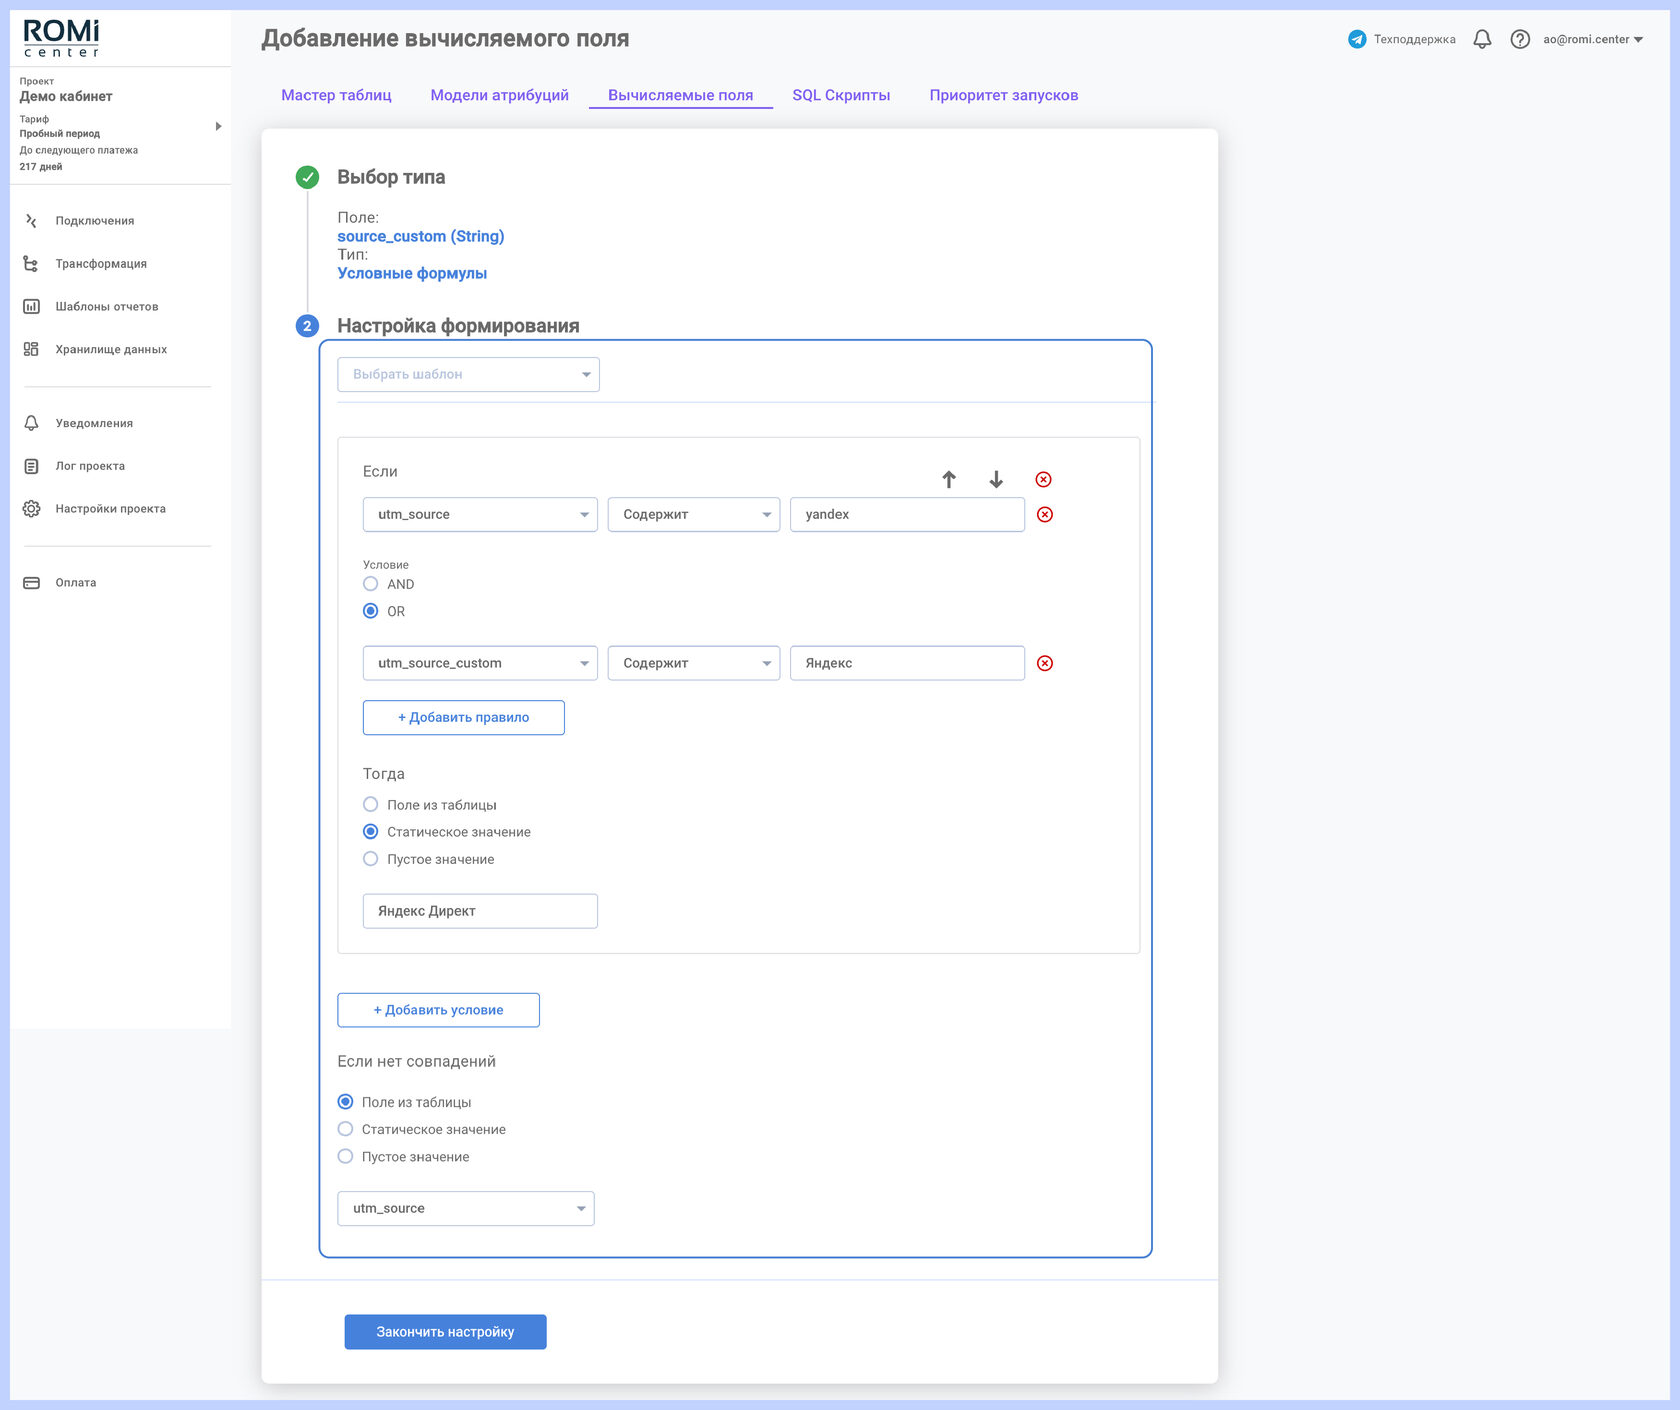The image size is (1680, 1410).
Task: Open Трансформация section icon
Action: click(31, 264)
